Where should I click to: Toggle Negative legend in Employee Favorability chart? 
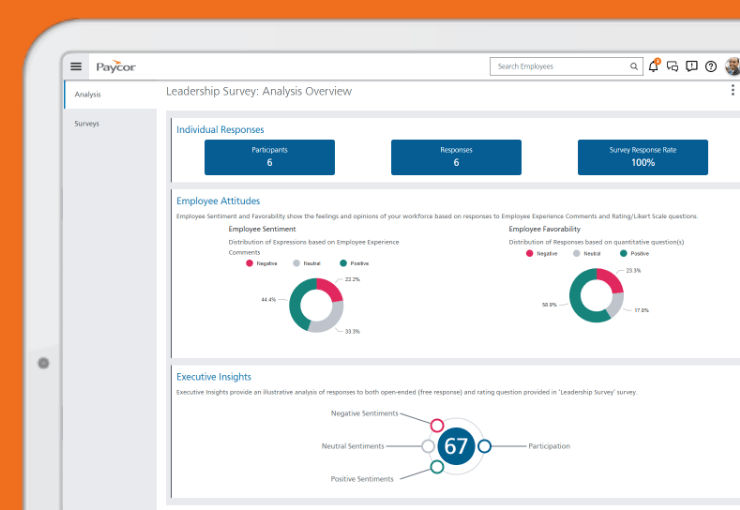542,253
